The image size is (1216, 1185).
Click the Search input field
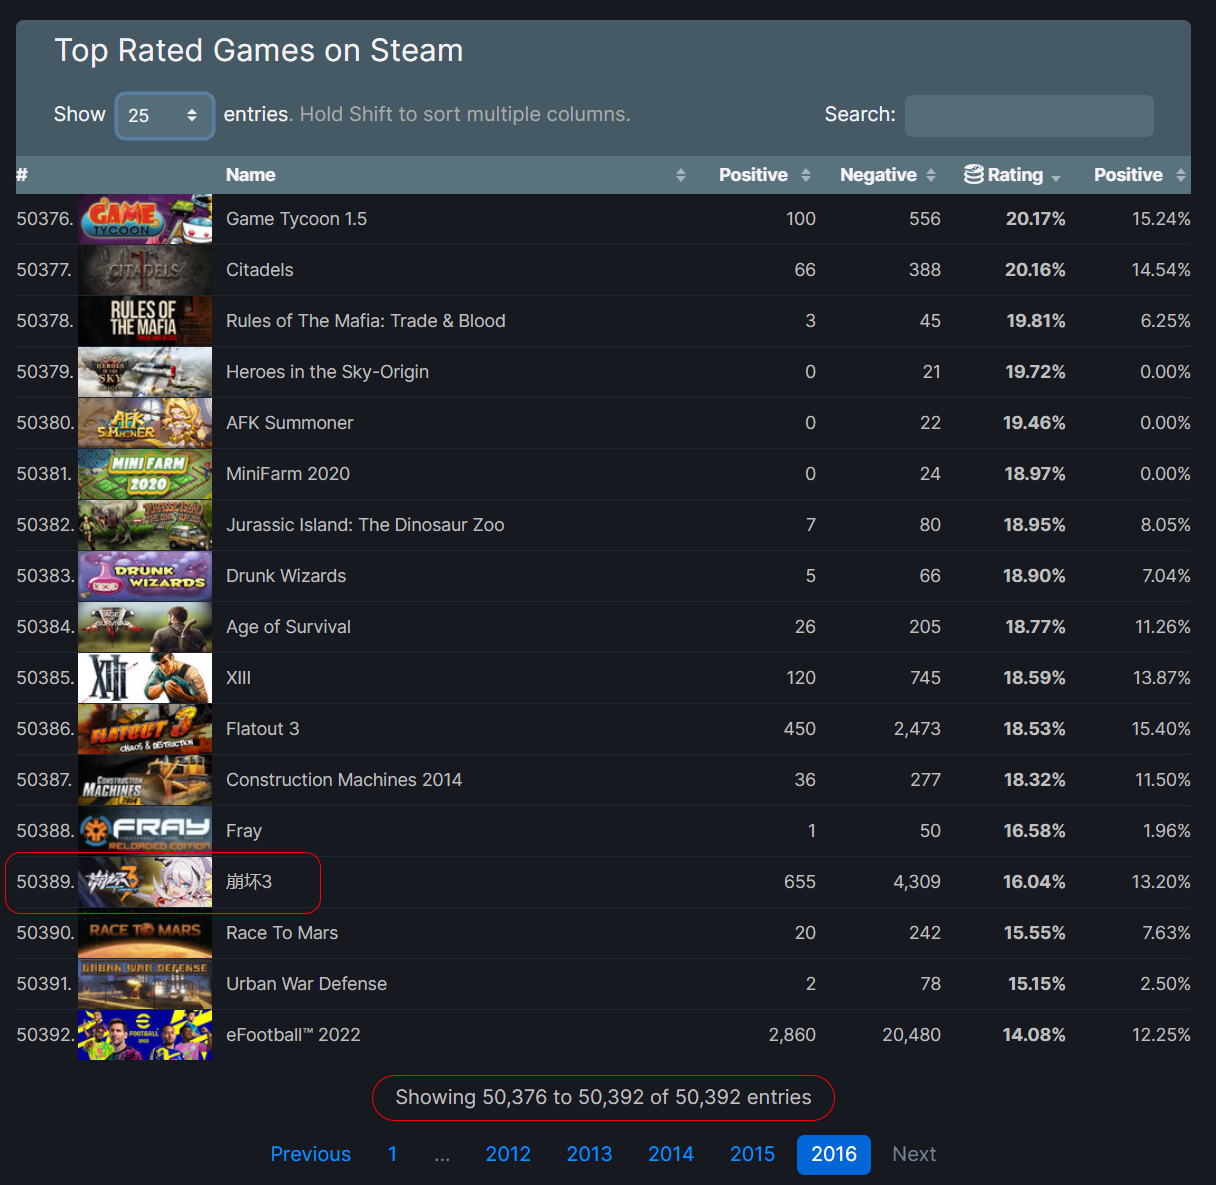tap(1029, 116)
